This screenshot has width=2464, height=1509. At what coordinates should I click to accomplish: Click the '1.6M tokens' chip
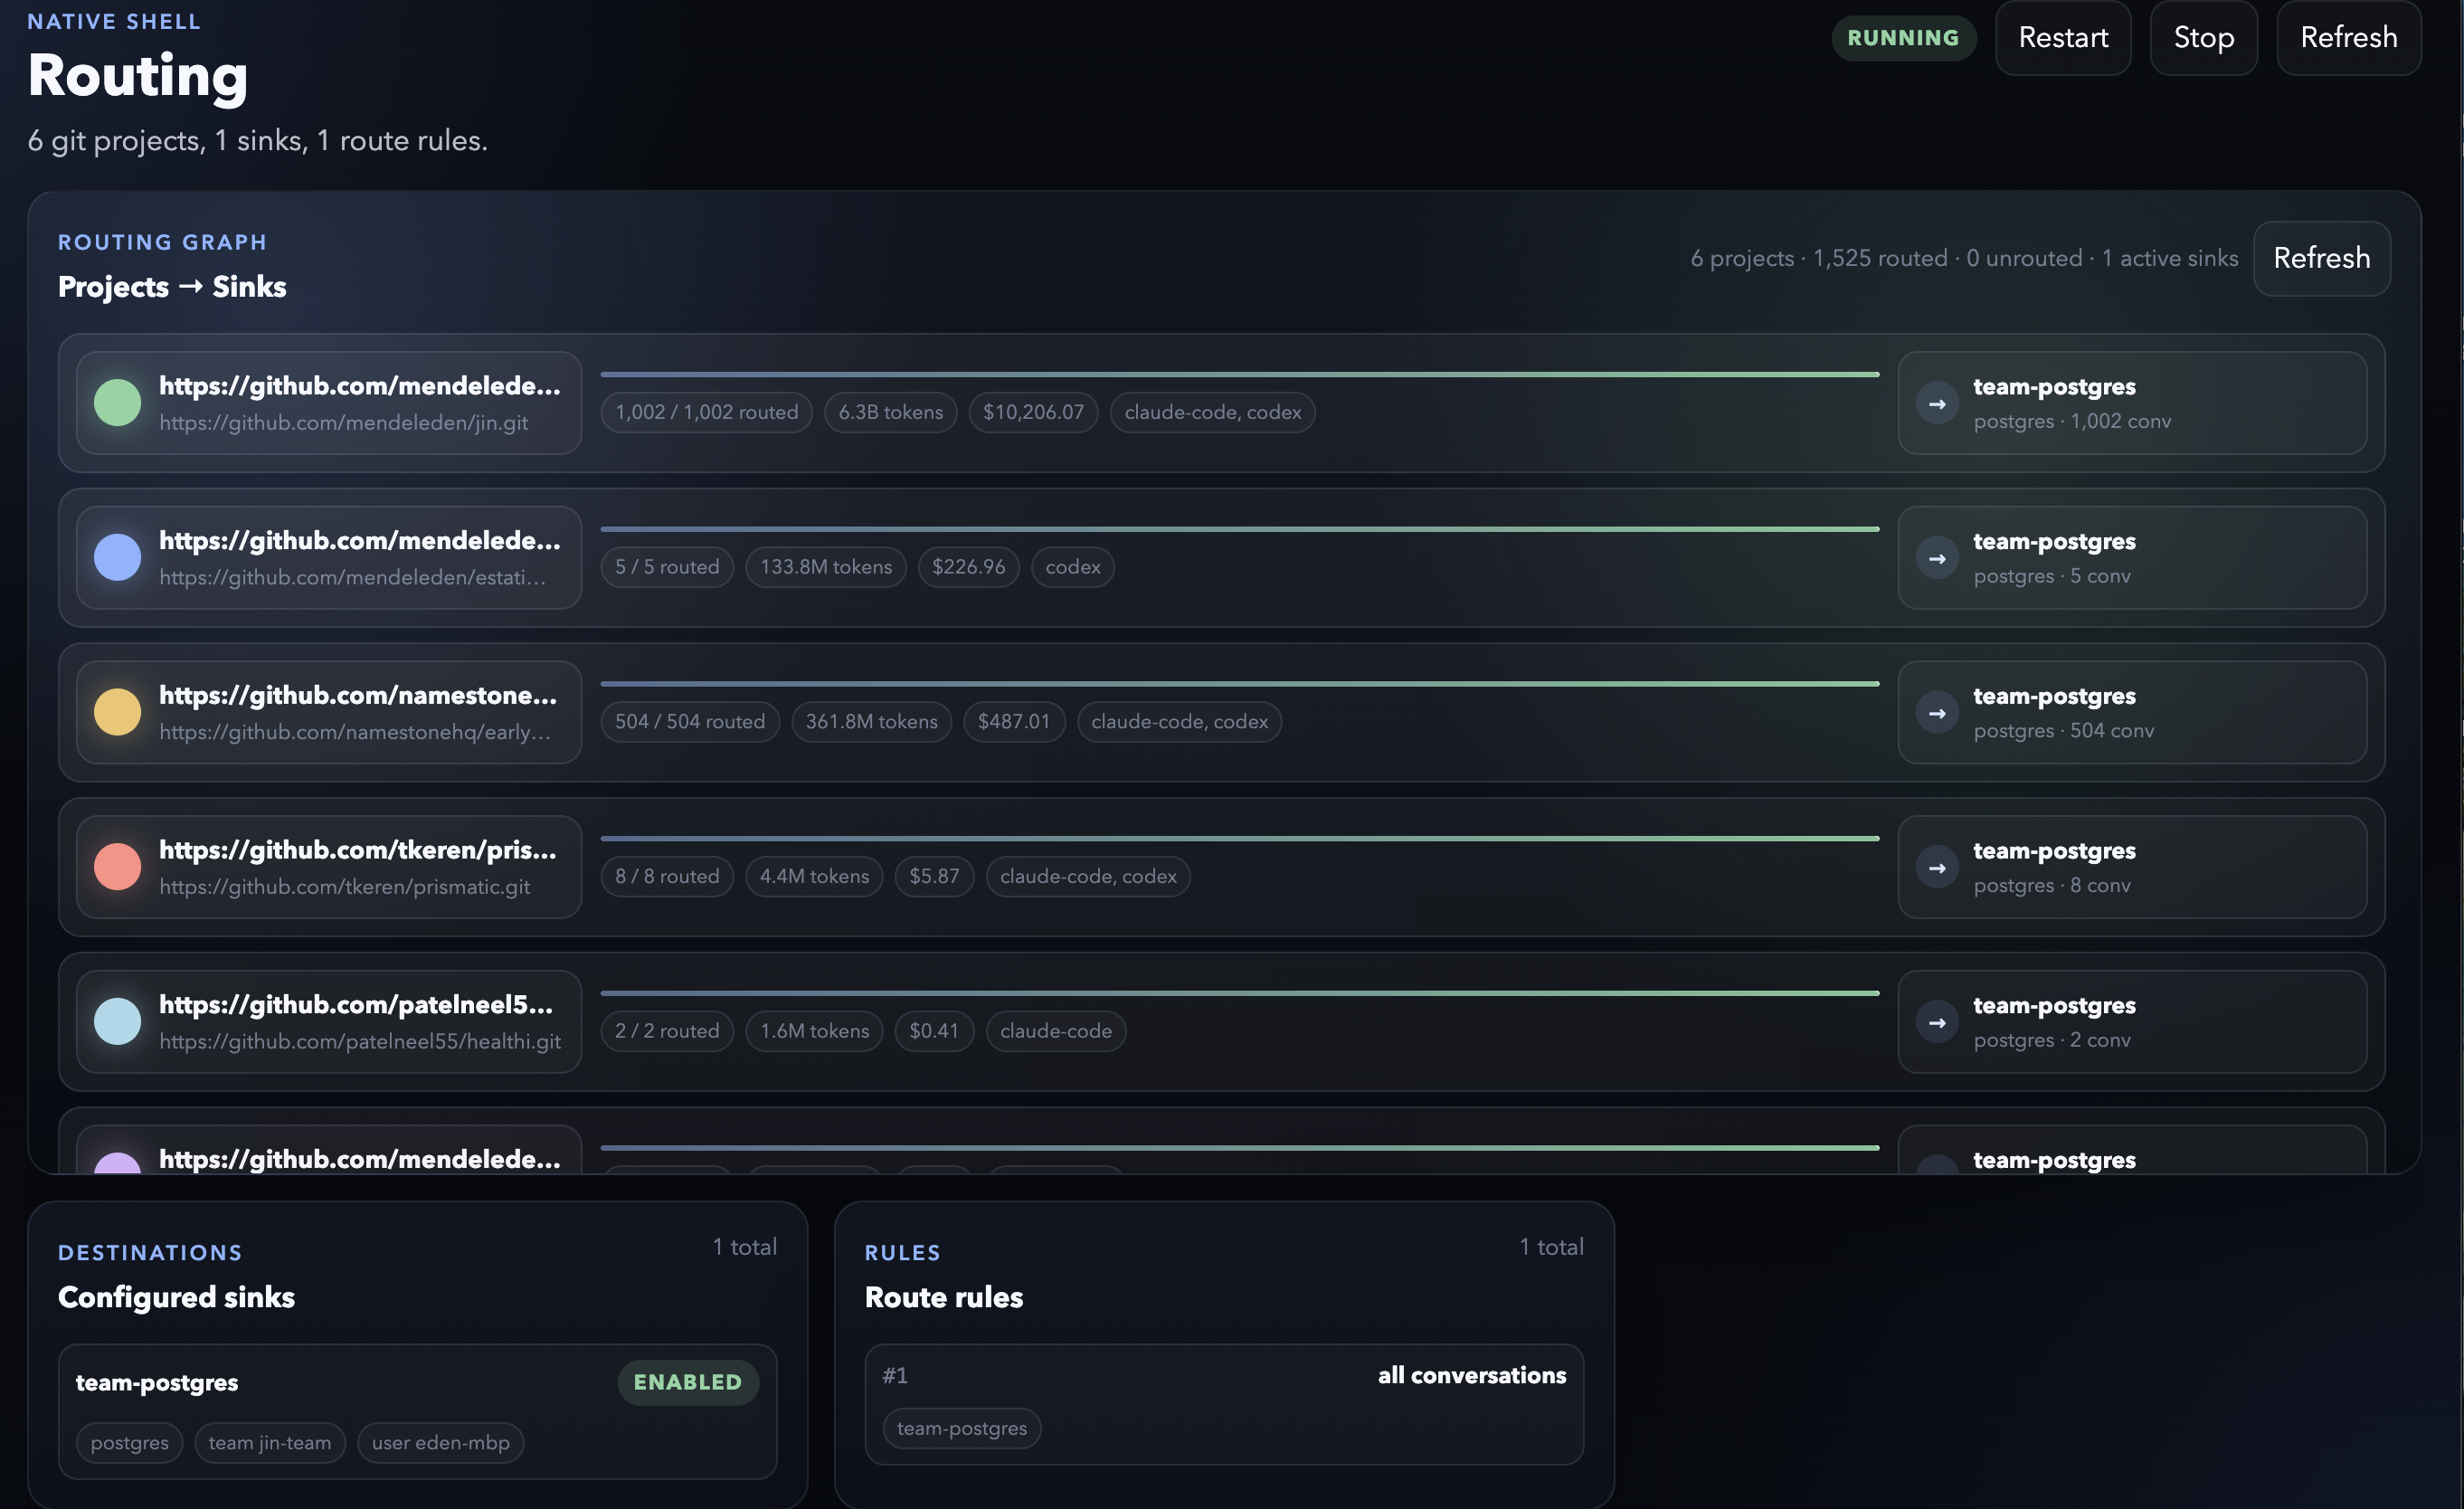click(814, 1031)
